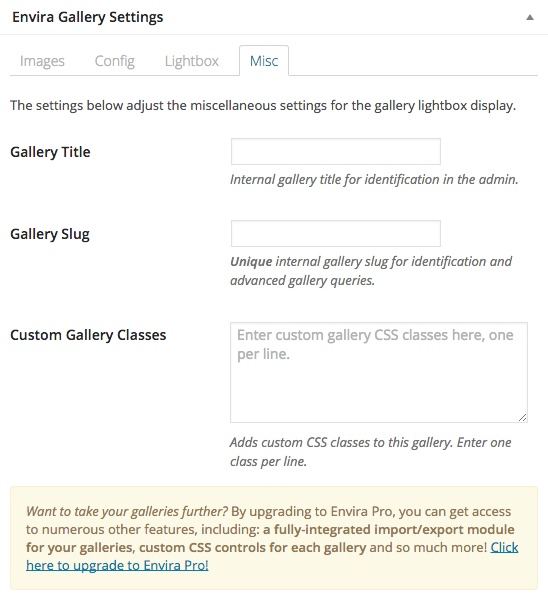The image size is (548, 605).
Task: Click the textarea resize handle corner
Action: [523, 417]
